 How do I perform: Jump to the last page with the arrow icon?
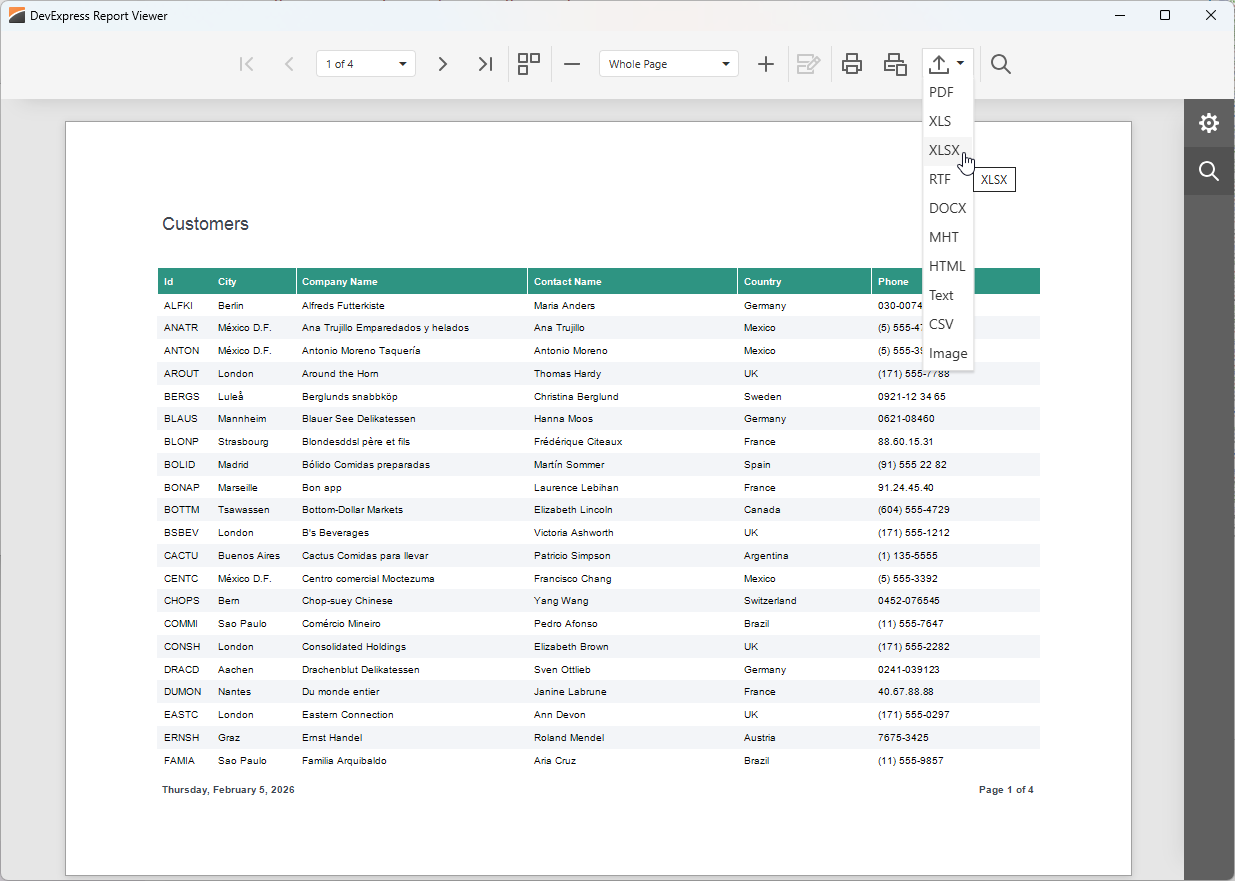point(485,63)
